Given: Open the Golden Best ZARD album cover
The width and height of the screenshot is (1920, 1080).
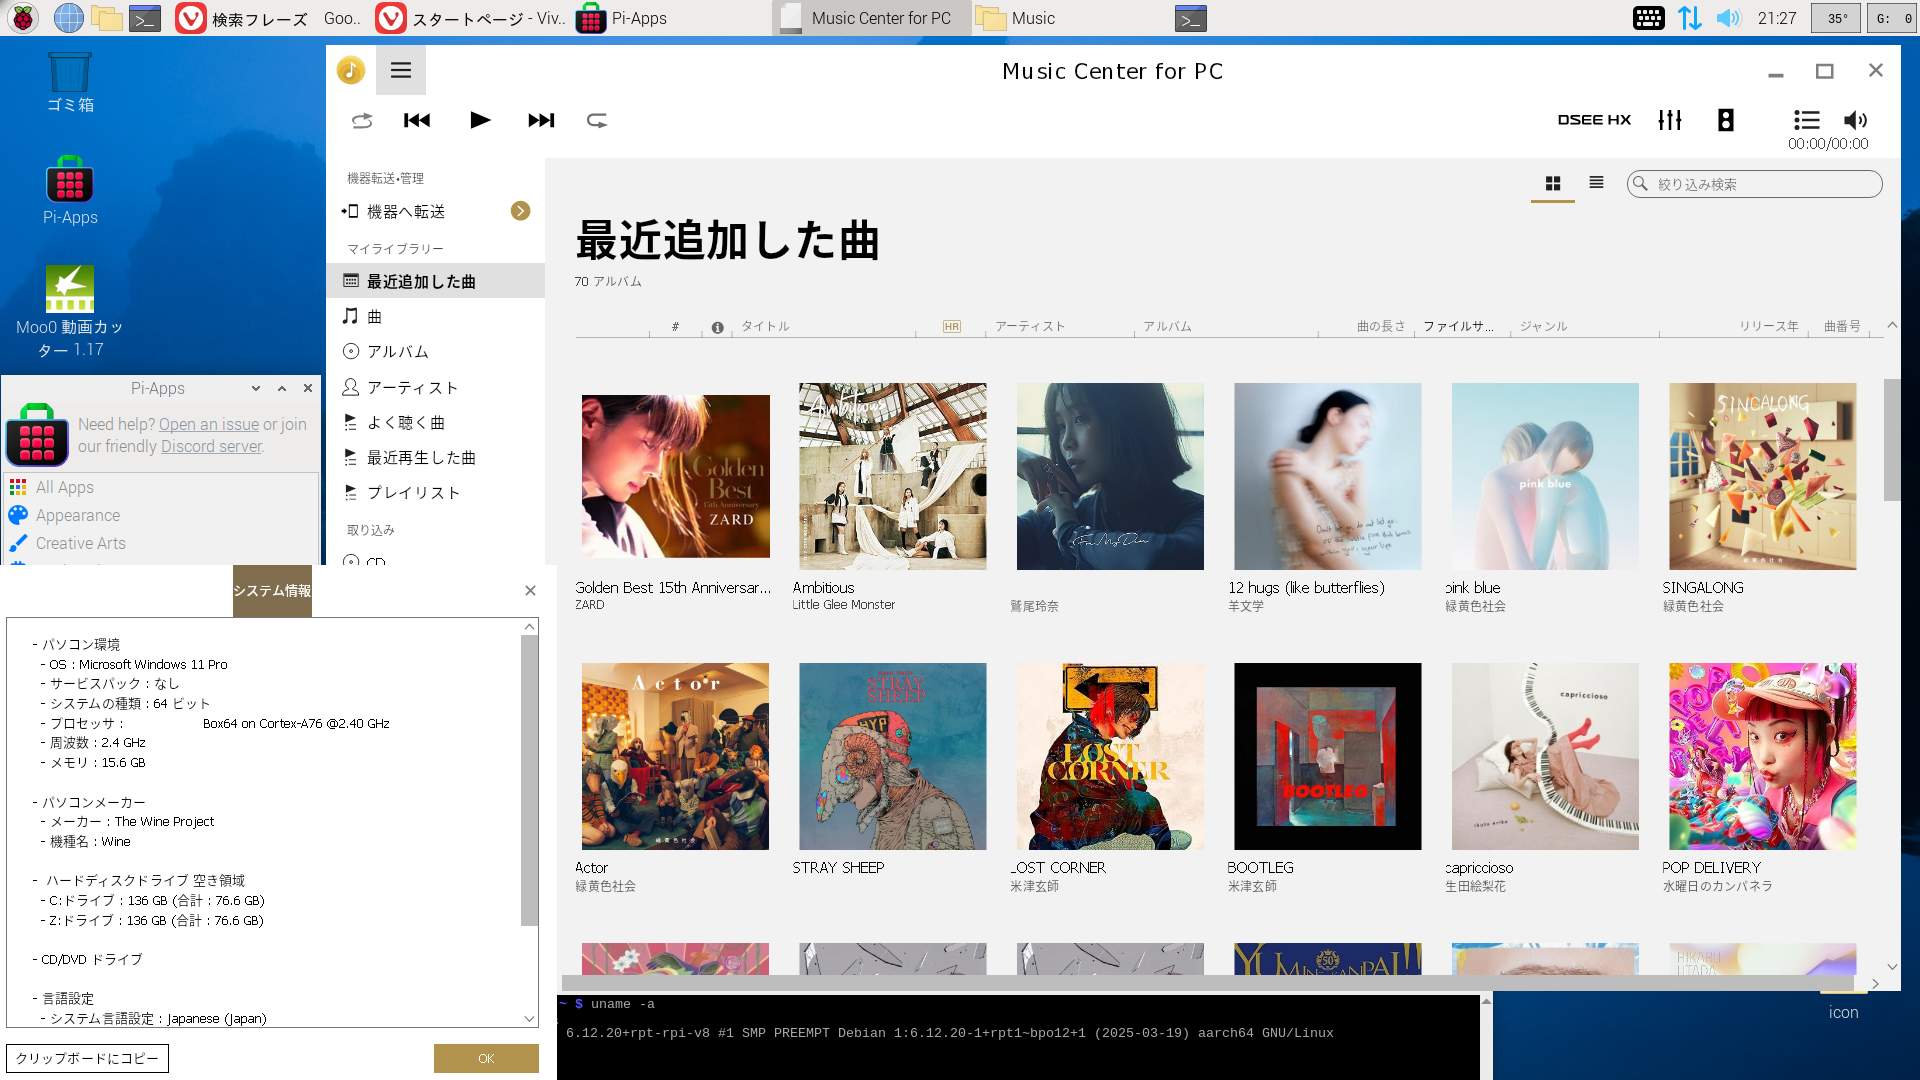Looking at the screenshot, I should [675, 476].
